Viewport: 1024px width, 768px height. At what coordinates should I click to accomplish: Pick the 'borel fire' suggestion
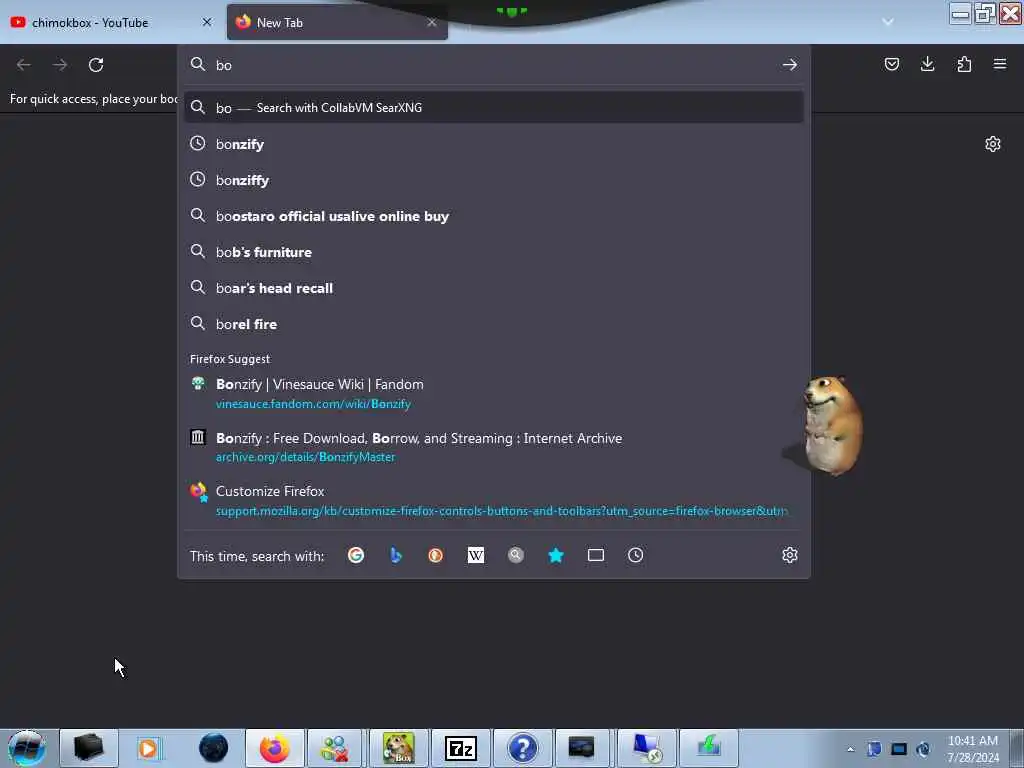(494, 323)
